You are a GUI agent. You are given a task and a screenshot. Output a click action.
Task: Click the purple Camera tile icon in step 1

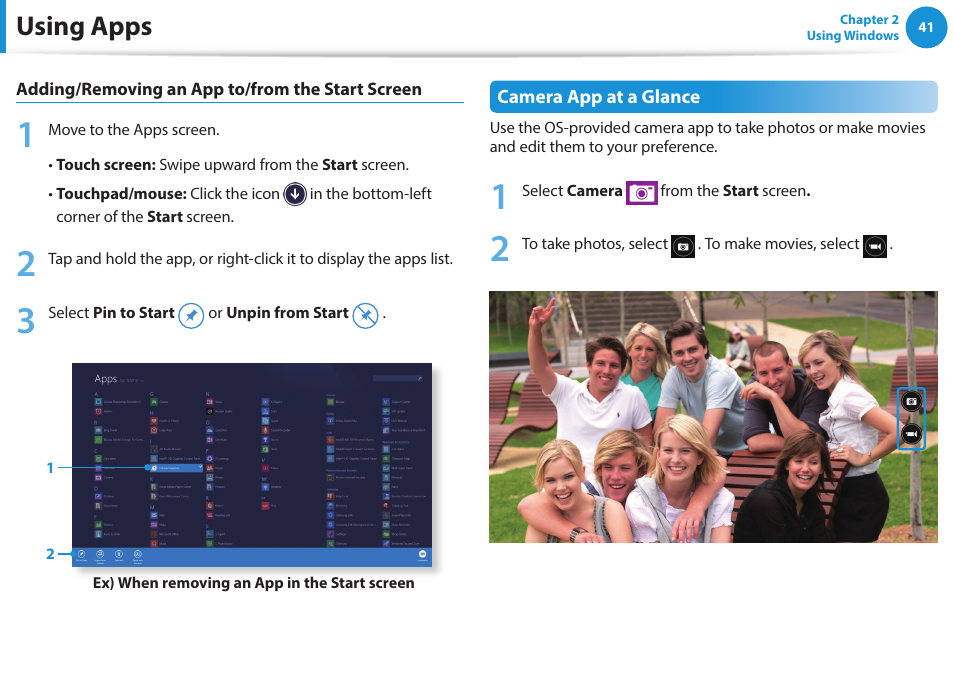click(641, 193)
